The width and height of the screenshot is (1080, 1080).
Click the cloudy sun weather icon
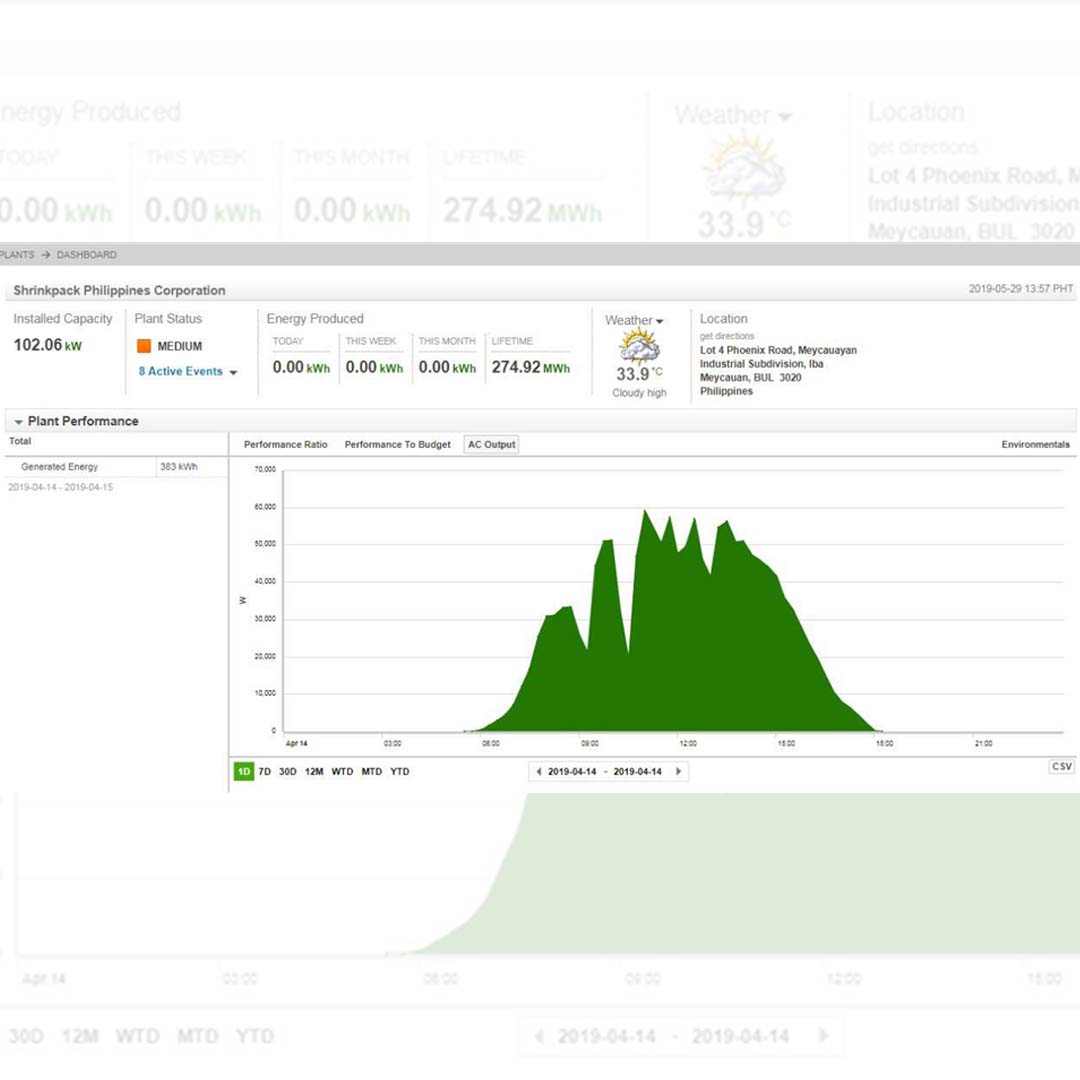tap(640, 346)
